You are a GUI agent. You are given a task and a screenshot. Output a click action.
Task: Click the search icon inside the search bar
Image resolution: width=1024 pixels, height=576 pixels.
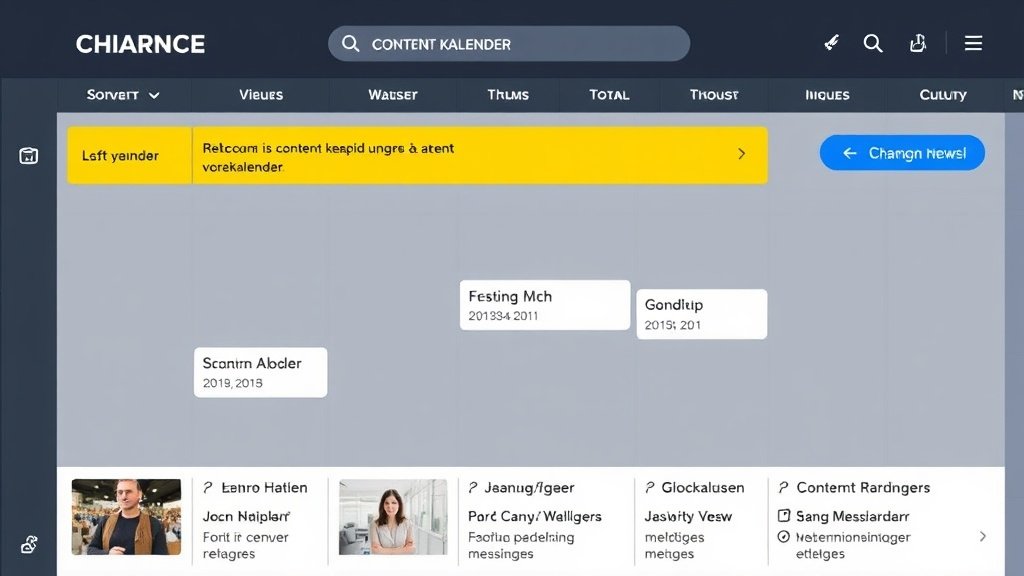[350, 44]
